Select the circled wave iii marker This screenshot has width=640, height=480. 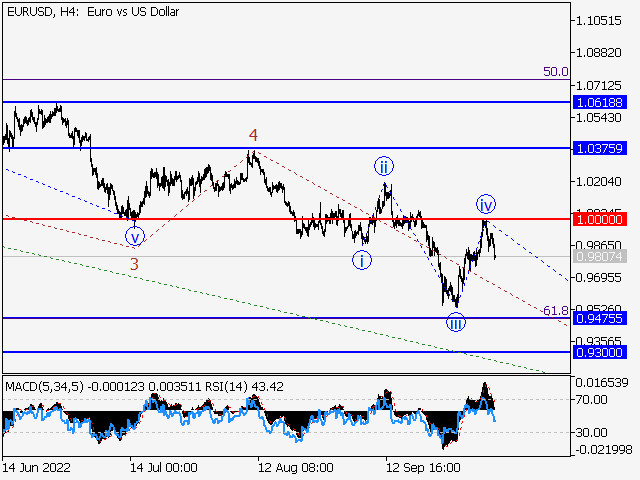tap(456, 323)
